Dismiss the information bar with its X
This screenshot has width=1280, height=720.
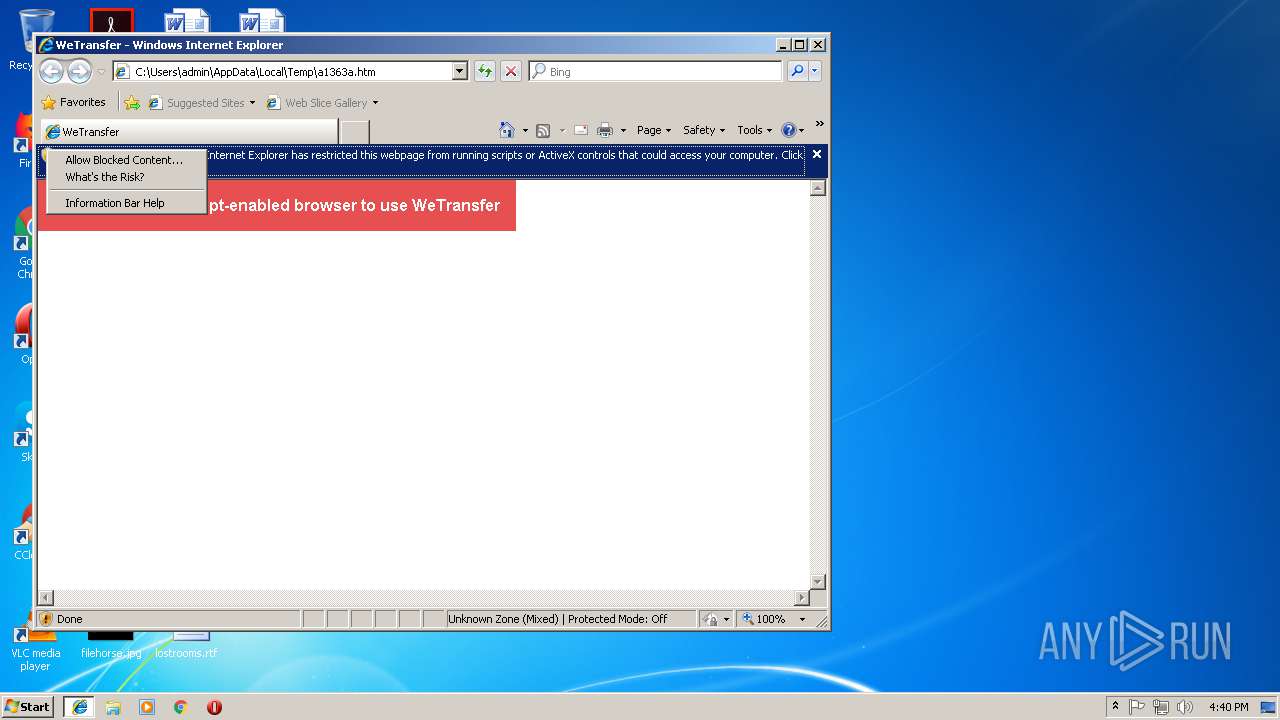(x=817, y=154)
